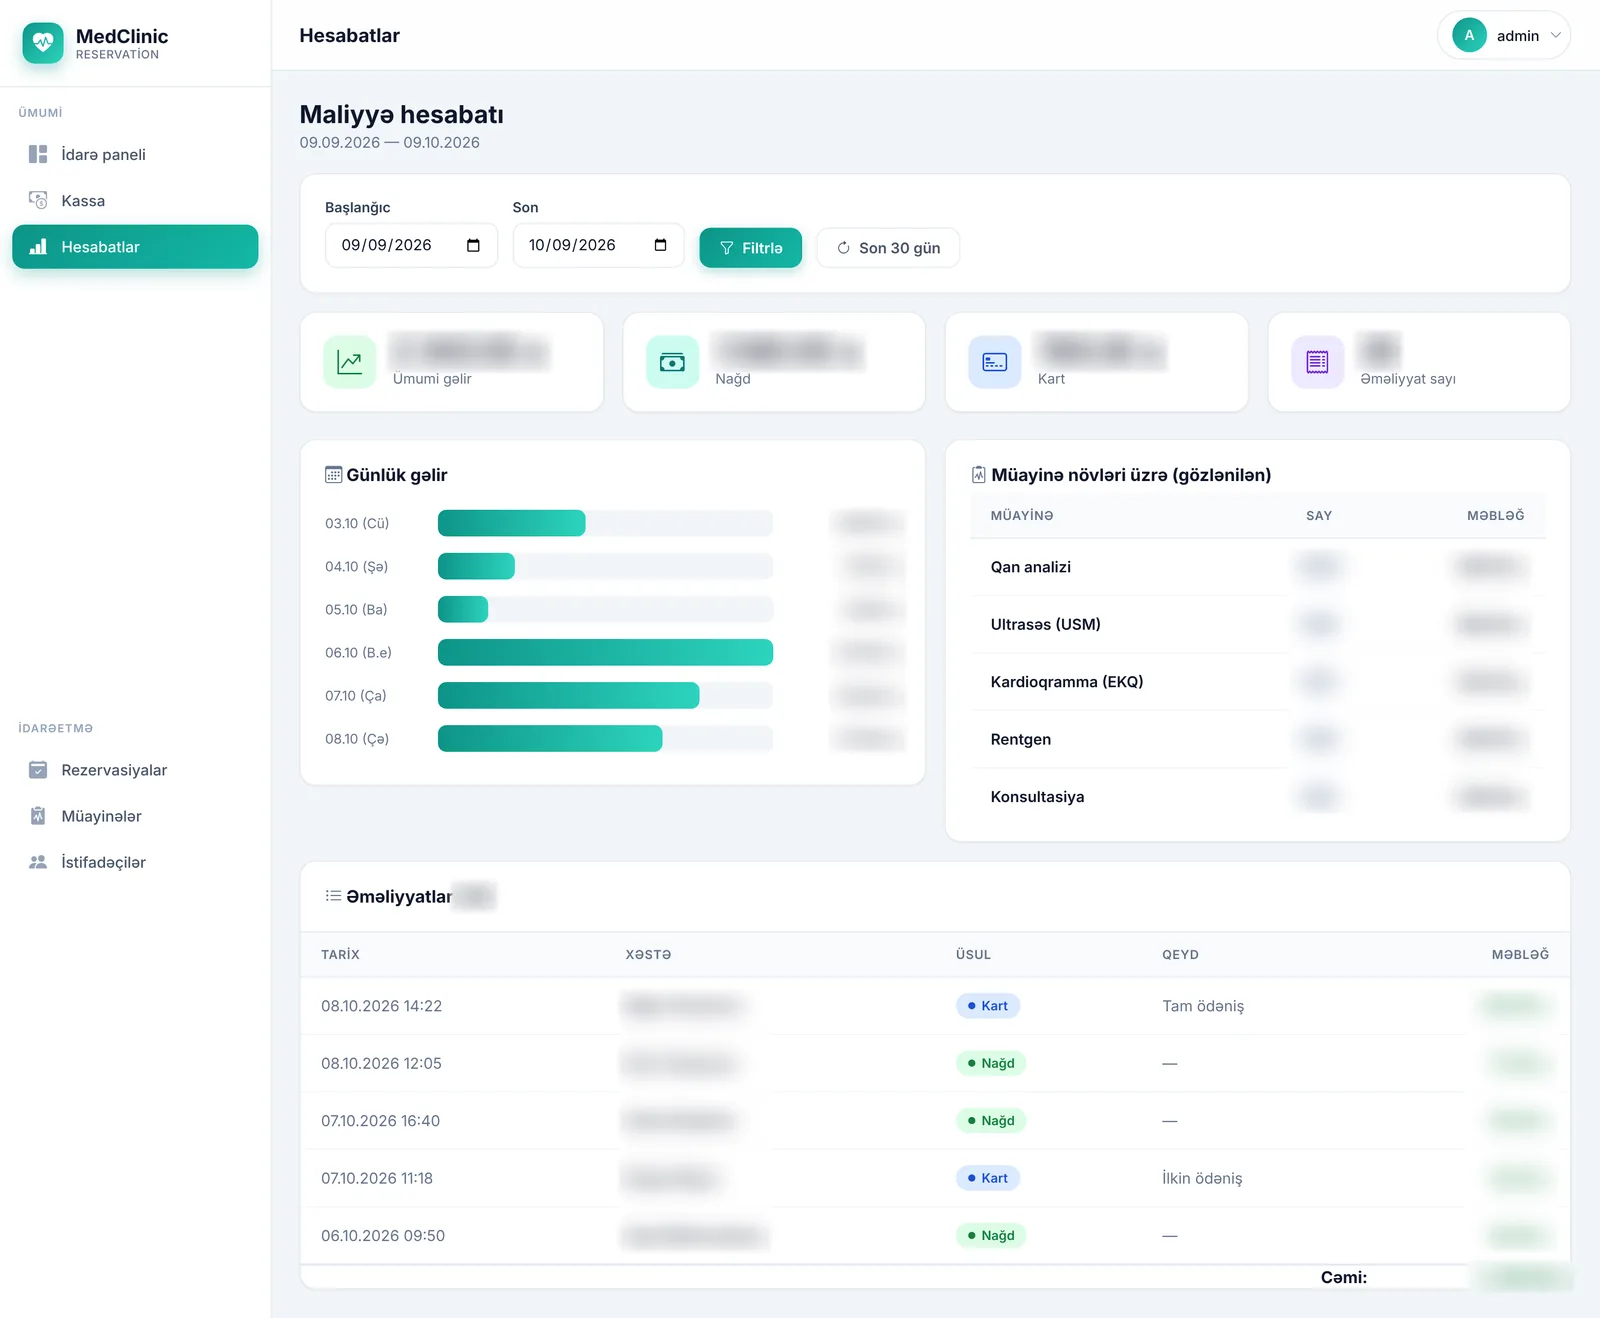Click the Son date input 10/09/2026
The image size is (1600, 1318).
[598, 245]
